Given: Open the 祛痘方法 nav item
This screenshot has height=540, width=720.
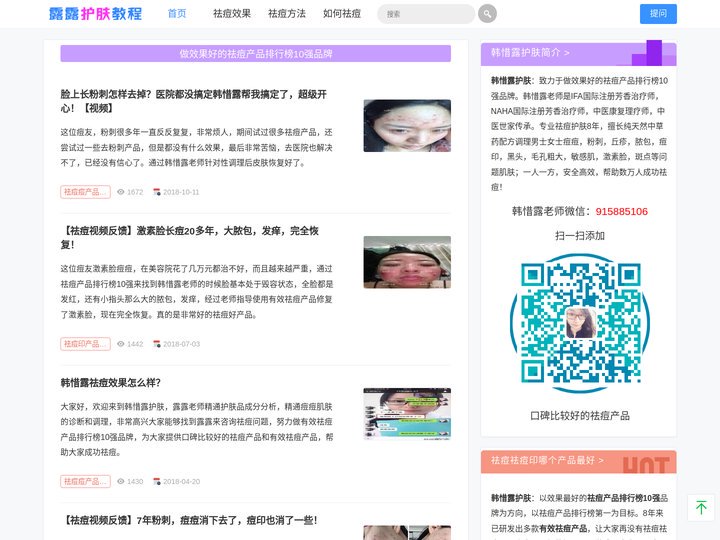Looking at the screenshot, I should 287,14.
